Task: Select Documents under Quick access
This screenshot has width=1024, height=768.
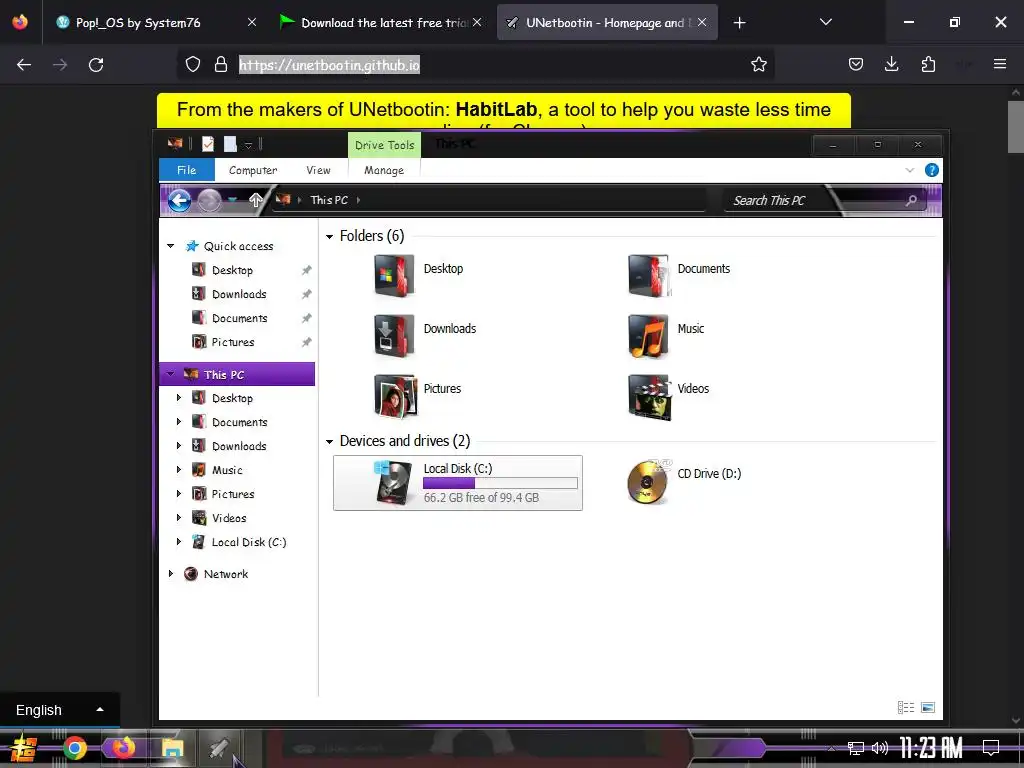Action: (239, 319)
